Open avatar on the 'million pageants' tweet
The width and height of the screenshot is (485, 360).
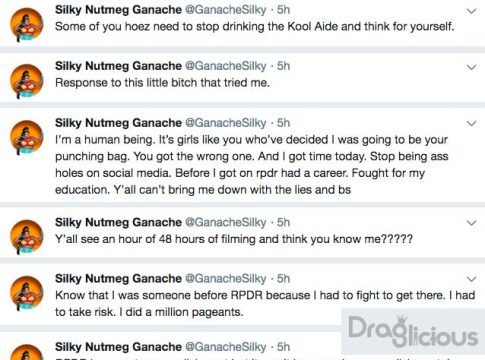27,293
